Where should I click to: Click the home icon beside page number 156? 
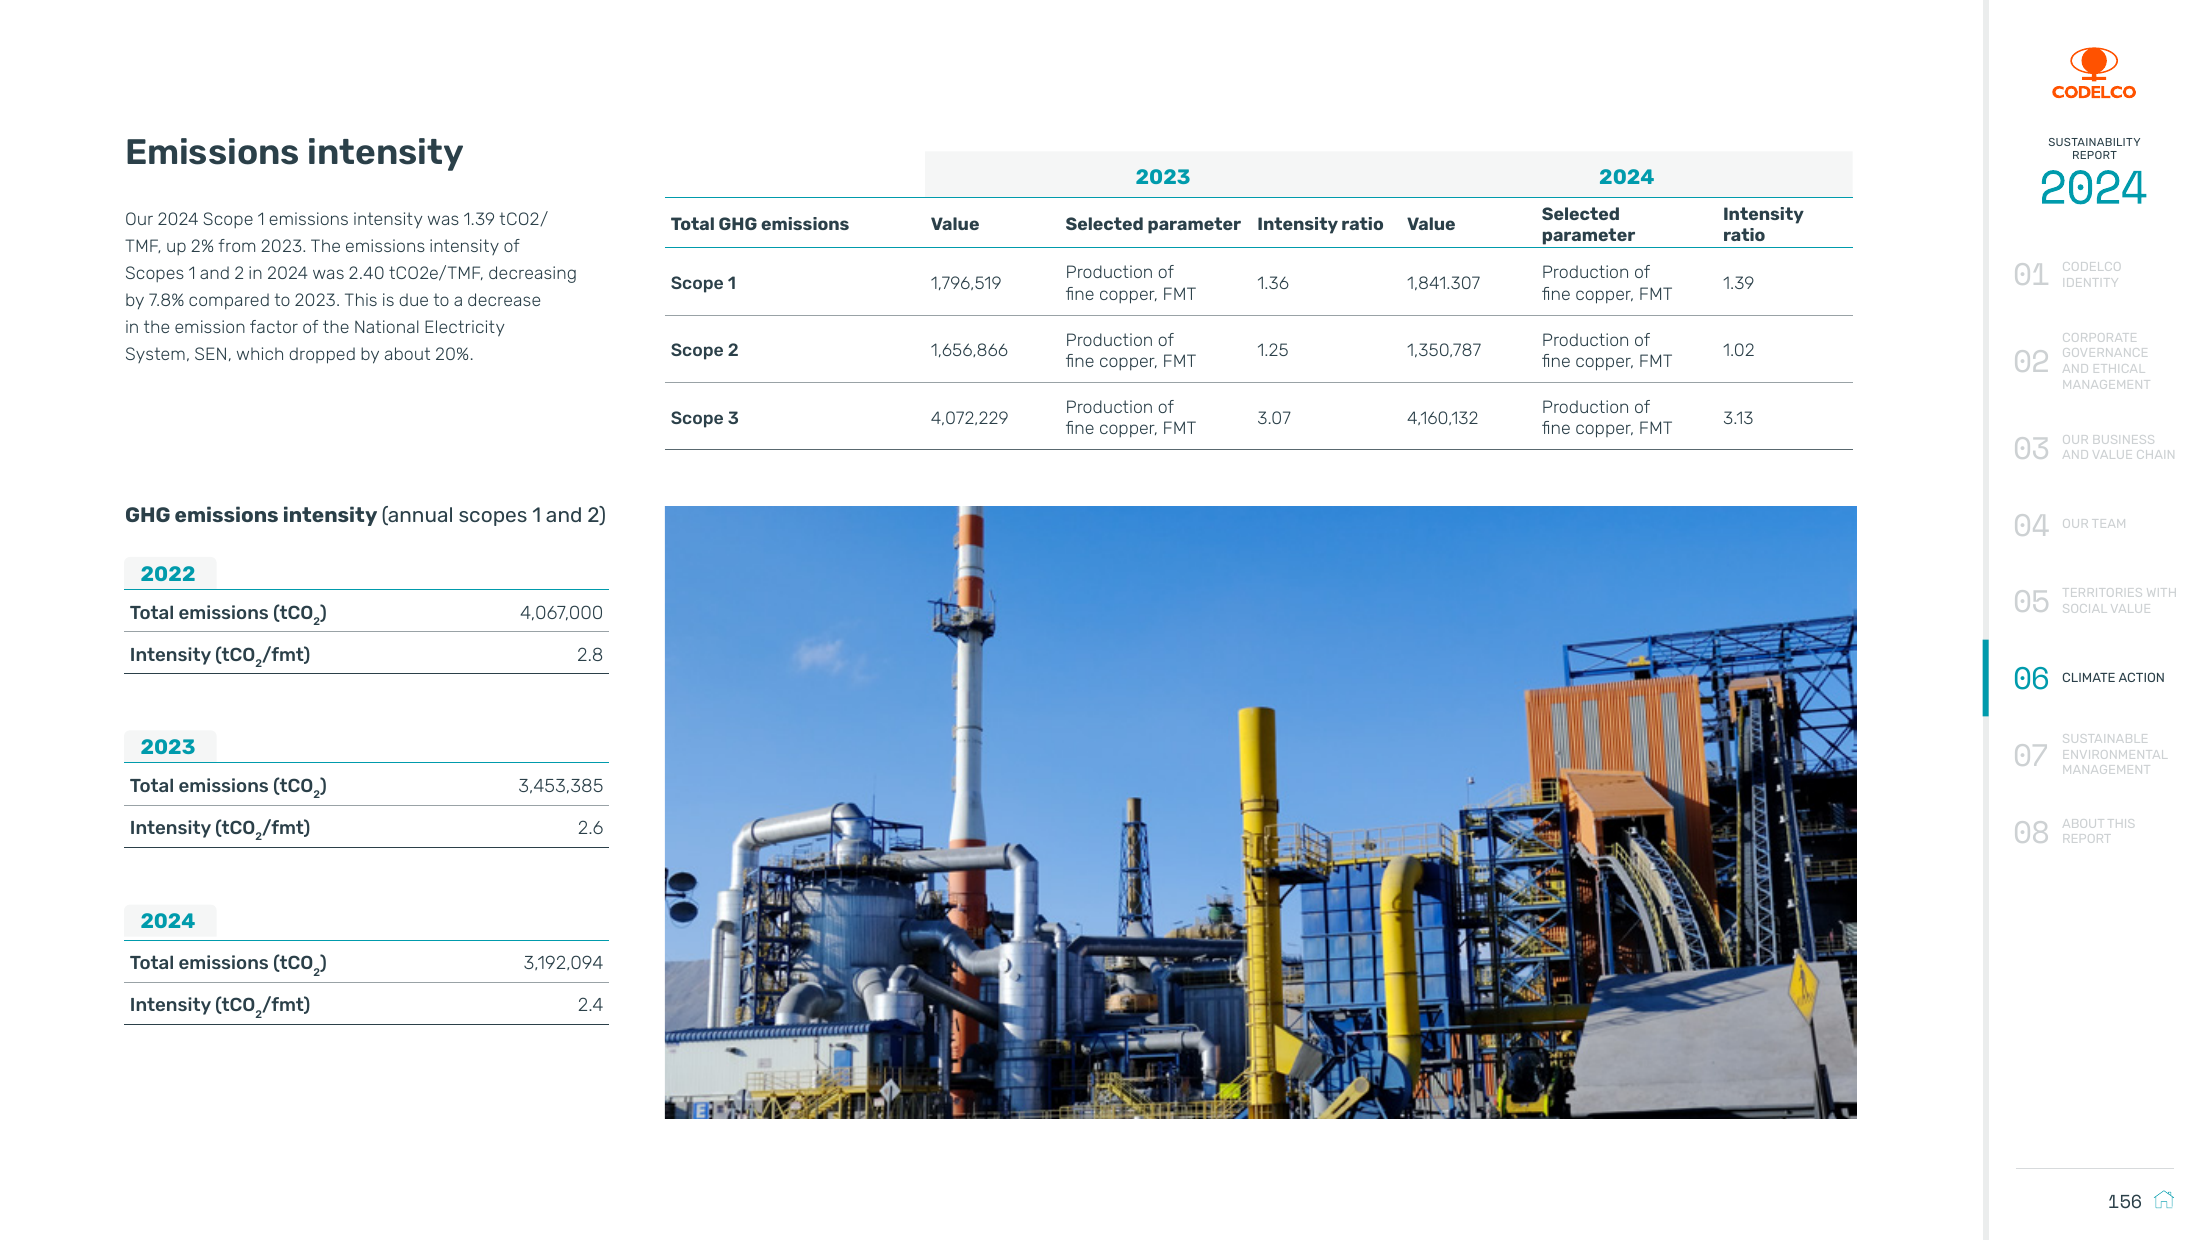[2164, 1200]
